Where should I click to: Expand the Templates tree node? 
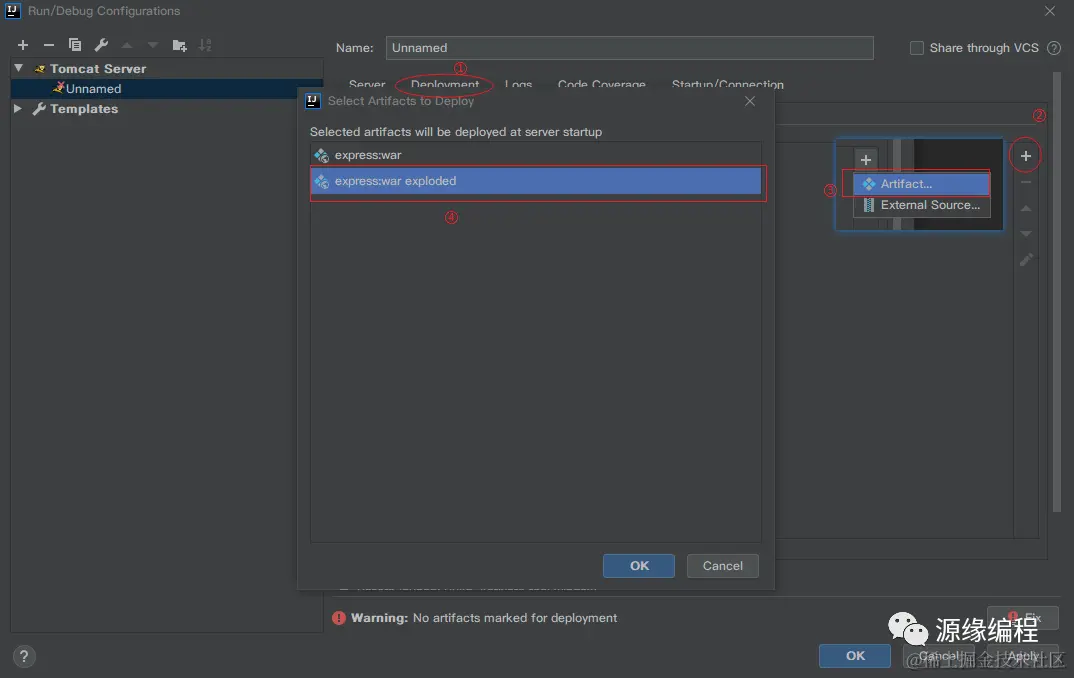coord(18,108)
